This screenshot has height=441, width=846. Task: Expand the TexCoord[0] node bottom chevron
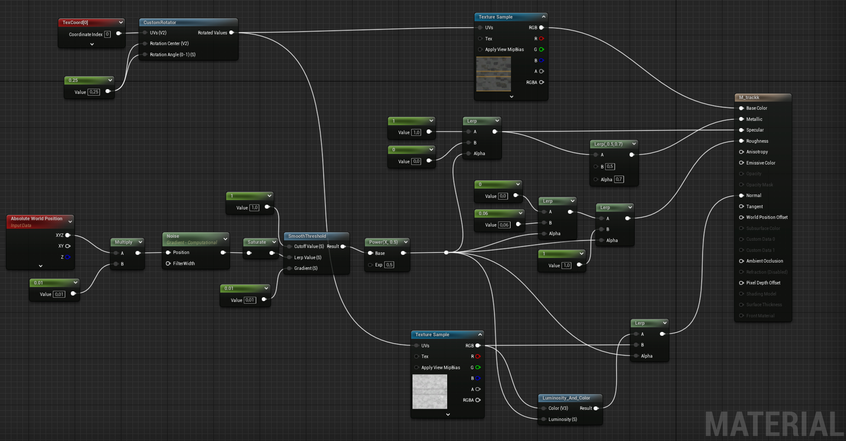point(91,45)
